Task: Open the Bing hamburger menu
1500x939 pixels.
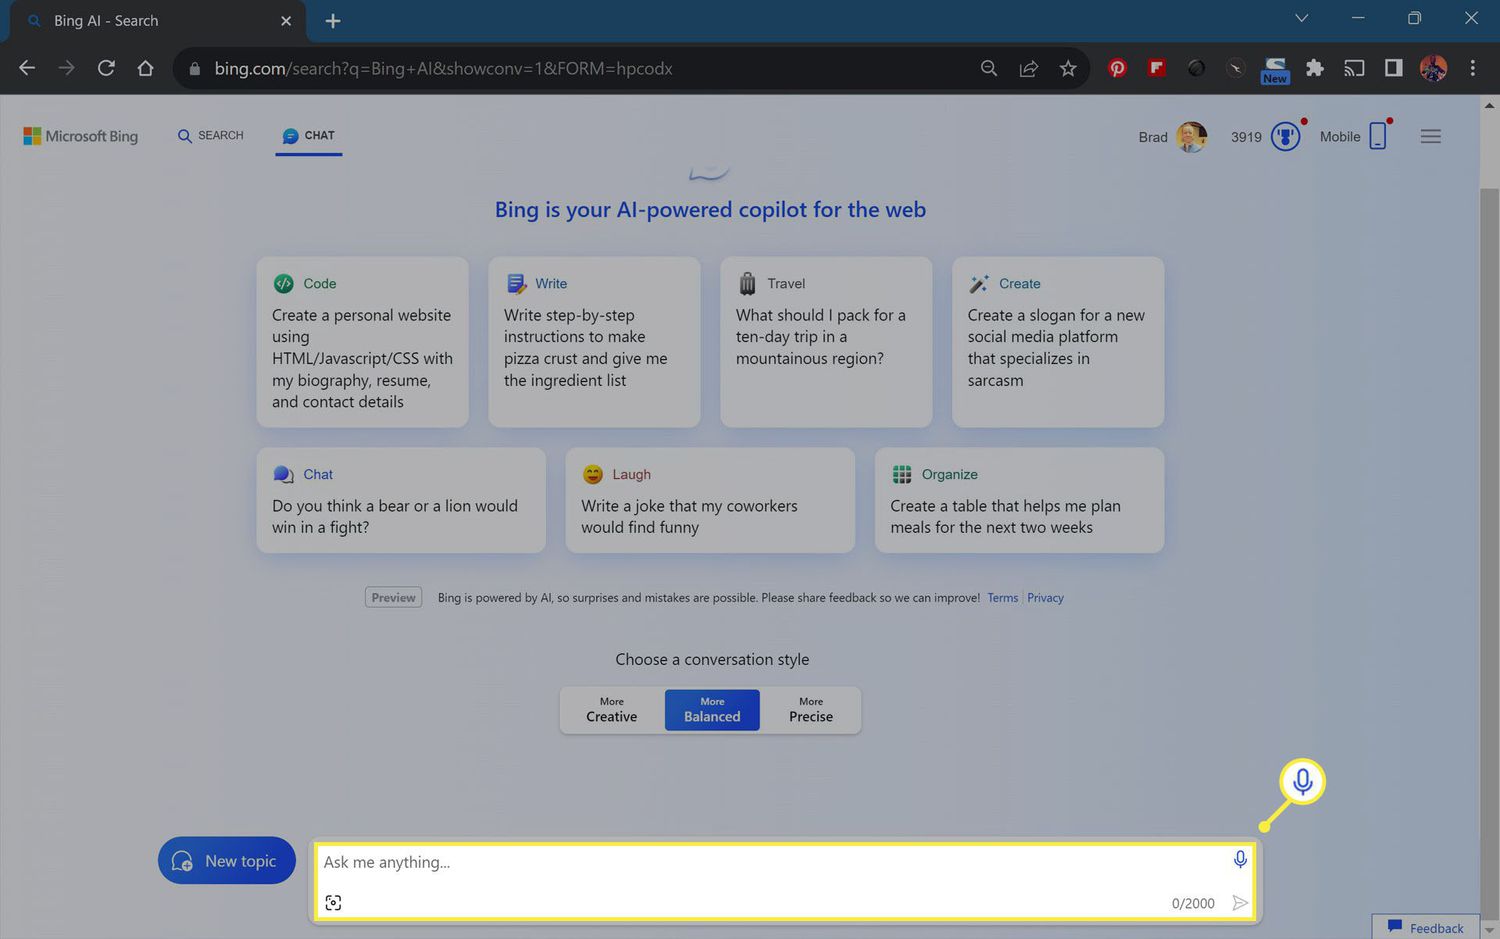Action: click(x=1430, y=137)
